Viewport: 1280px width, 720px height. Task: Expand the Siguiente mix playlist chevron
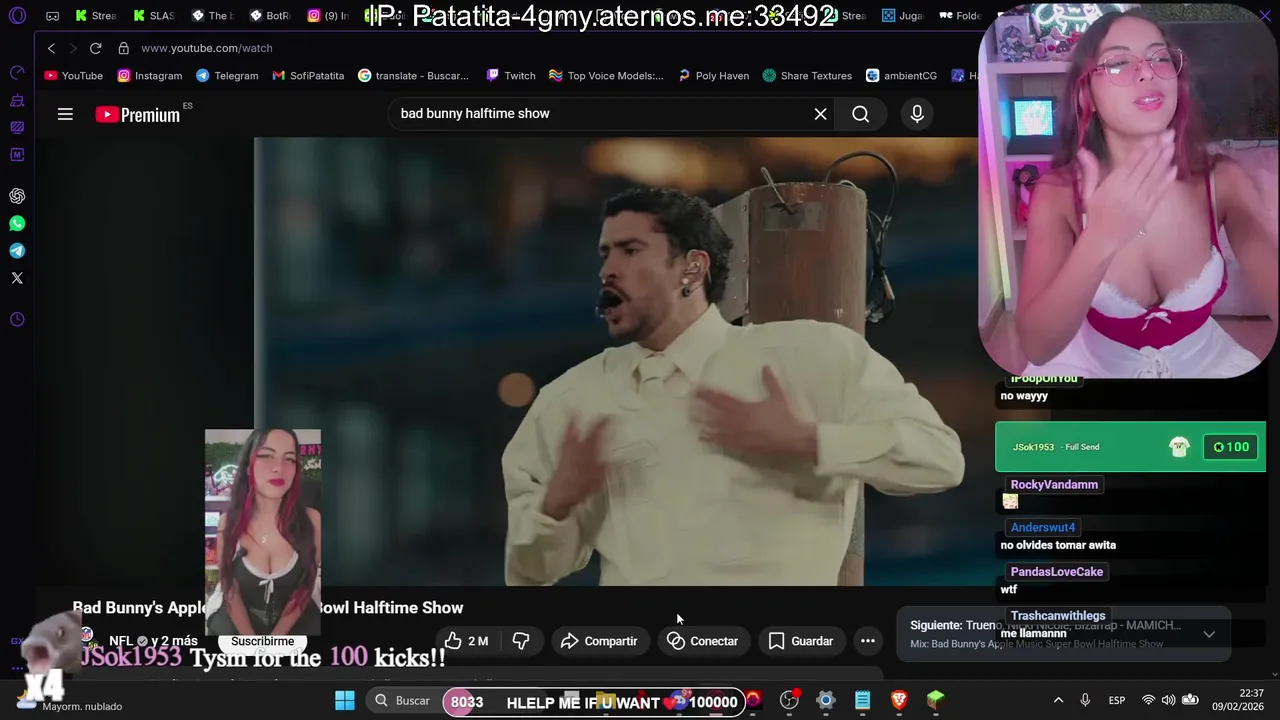point(1209,634)
